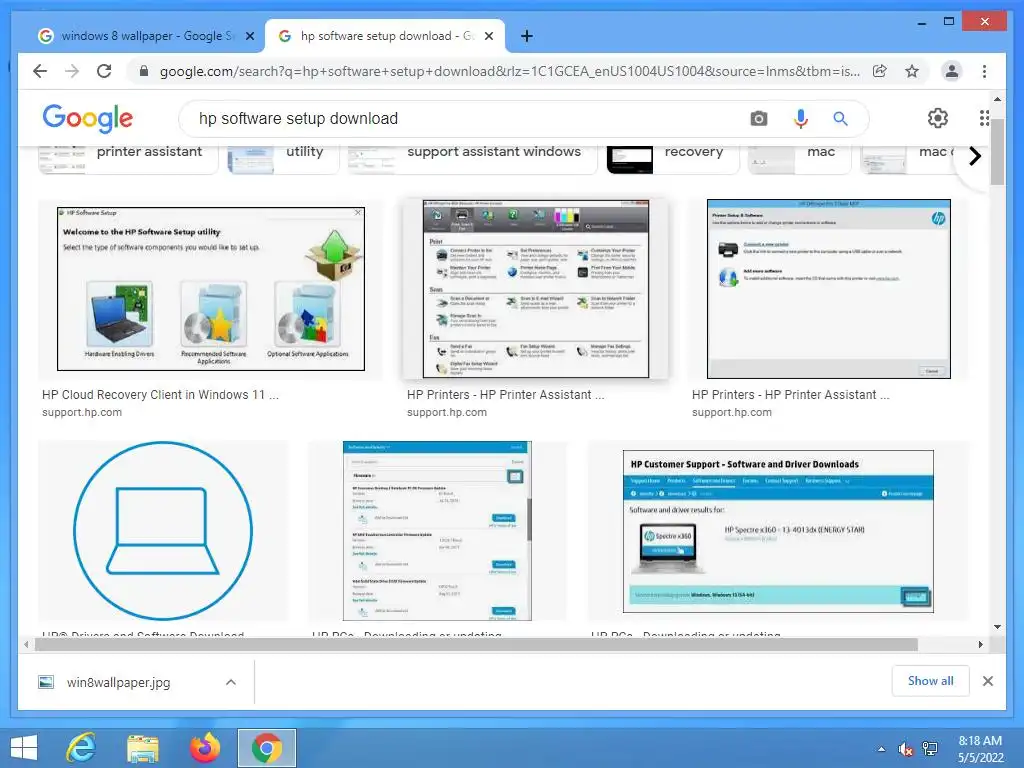Viewport: 1024px width, 768px height.
Task: Share this page using the share icon
Action: click(x=880, y=71)
